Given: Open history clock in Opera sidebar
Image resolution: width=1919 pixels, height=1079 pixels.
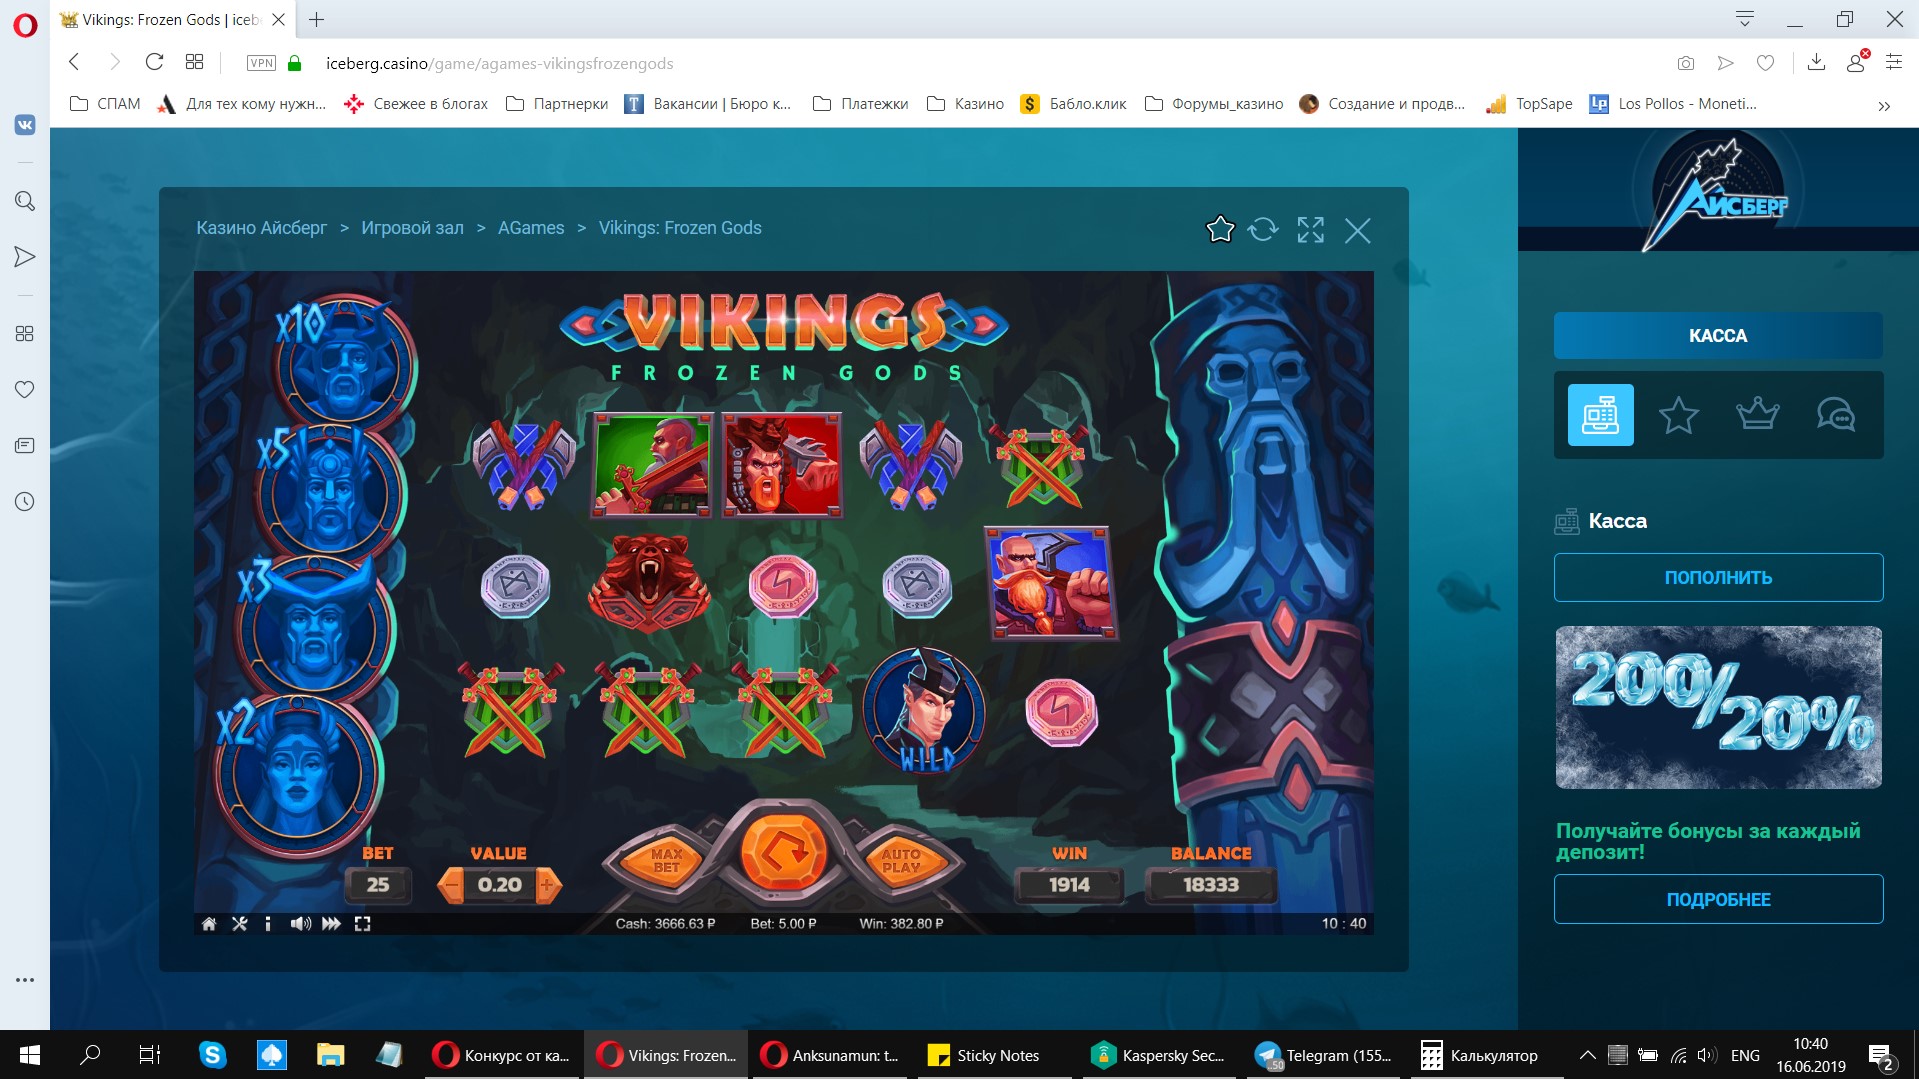Looking at the screenshot, I should pos(25,501).
